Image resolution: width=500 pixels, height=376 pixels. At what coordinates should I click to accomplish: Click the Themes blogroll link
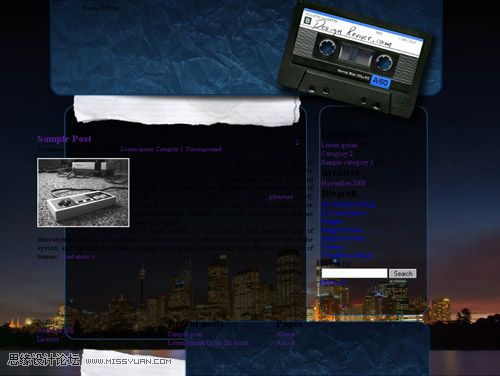point(333,247)
